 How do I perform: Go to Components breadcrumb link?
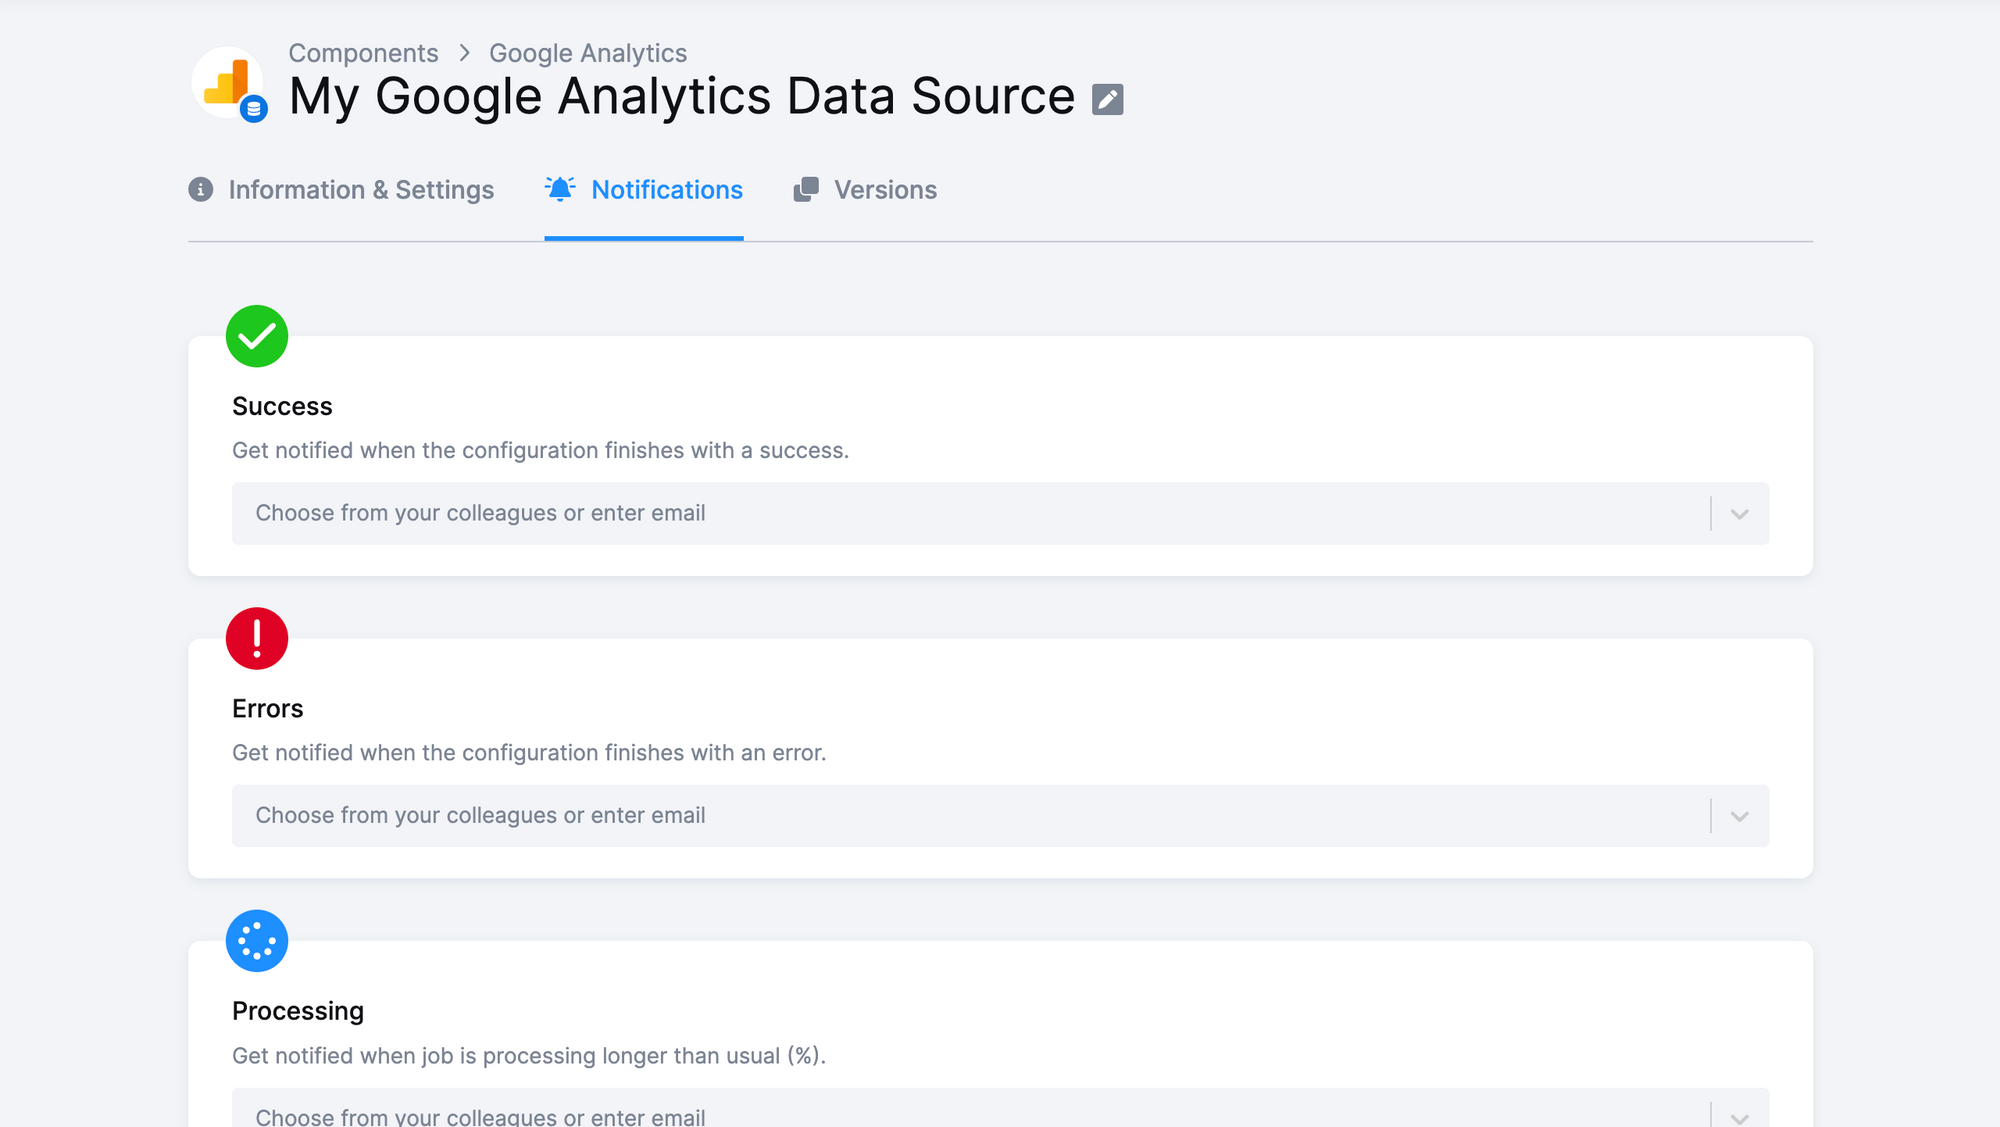(x=363, y=53)
